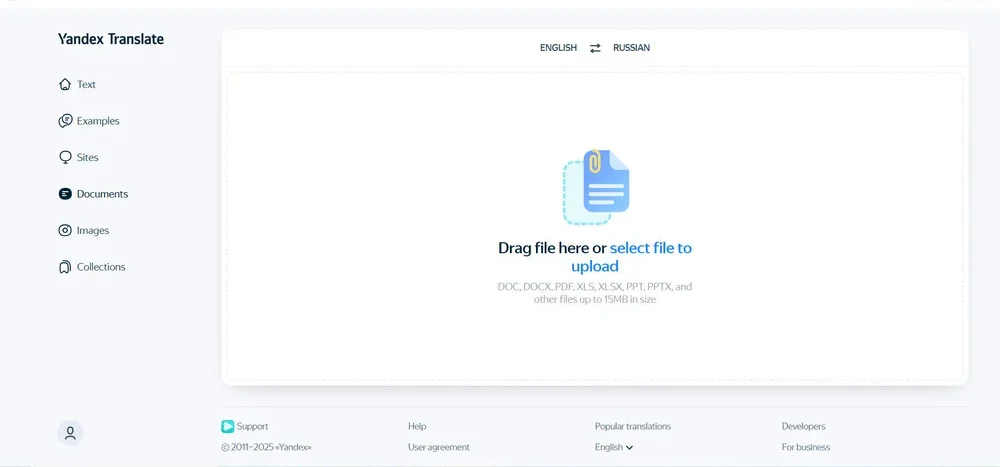
Task: Click the Examples speech bubble icon
Action: tap(65, 121)
